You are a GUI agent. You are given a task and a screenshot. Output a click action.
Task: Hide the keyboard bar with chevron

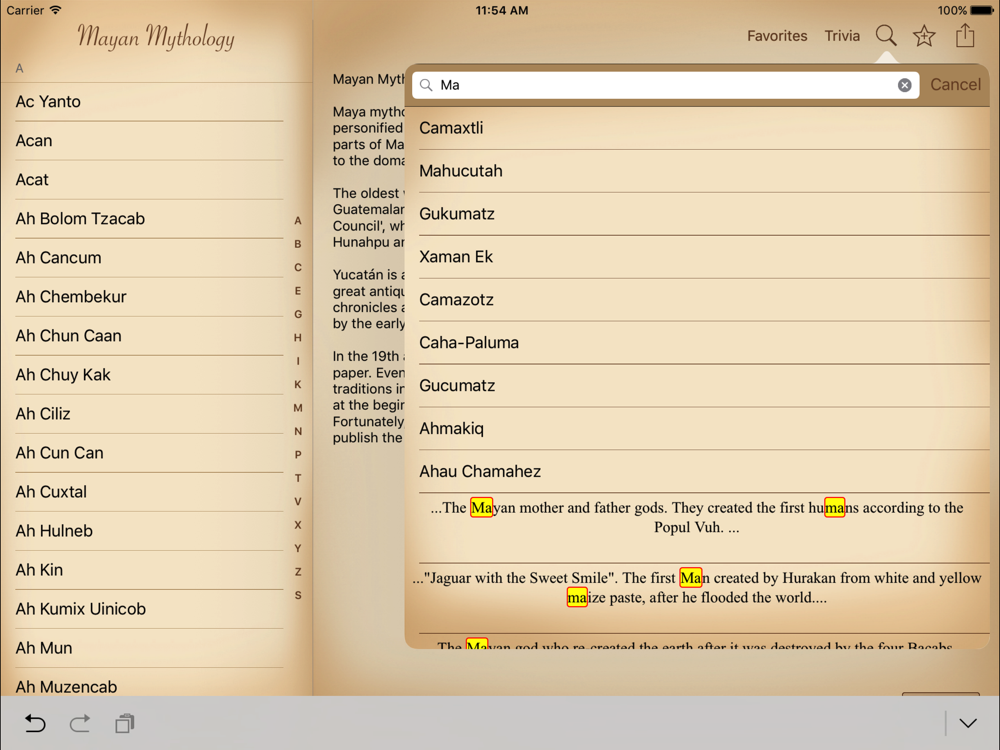pyautogui.click(x=968, y=723)
